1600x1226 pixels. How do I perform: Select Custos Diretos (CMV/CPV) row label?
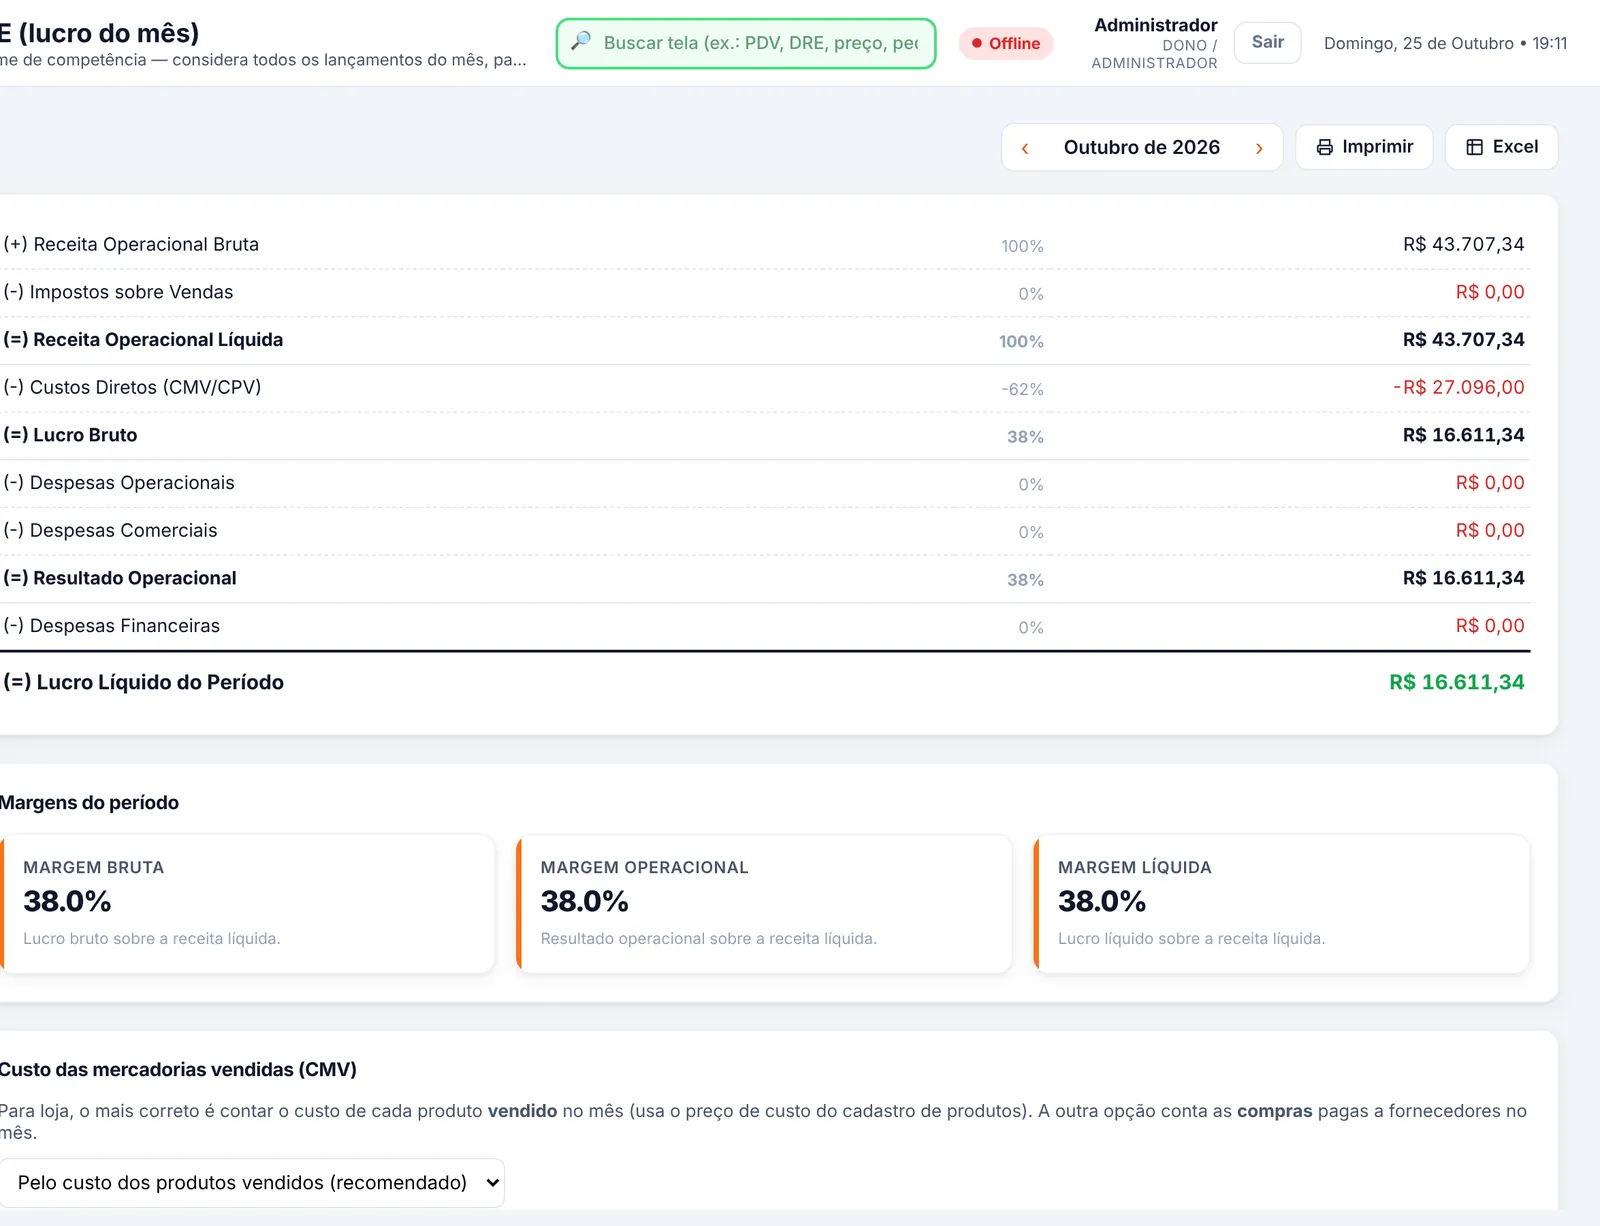132,387
